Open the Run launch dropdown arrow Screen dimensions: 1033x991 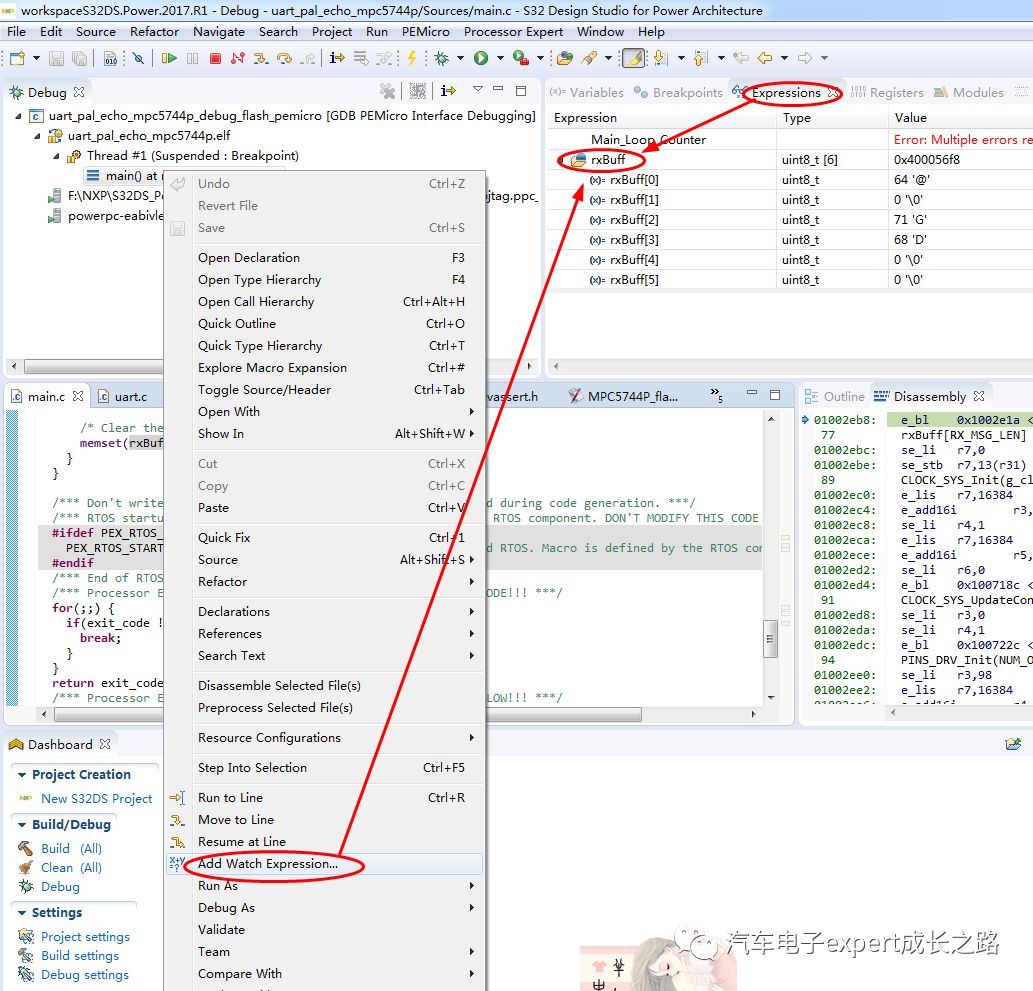coord(500,58)
